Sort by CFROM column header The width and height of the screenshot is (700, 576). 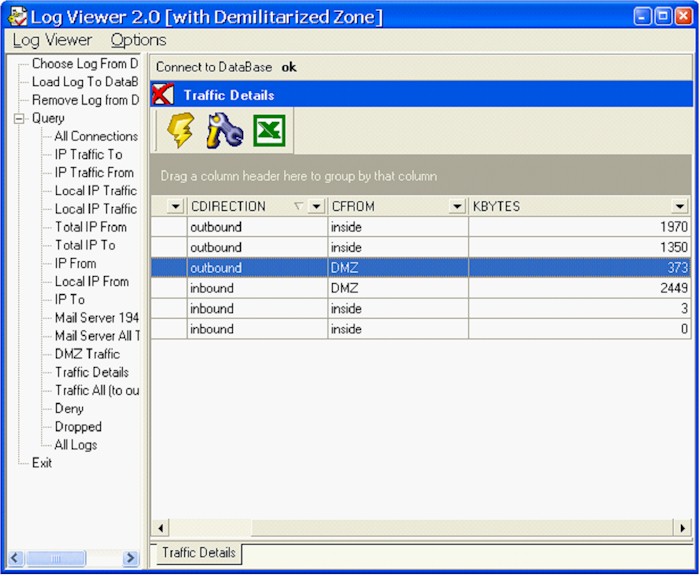click(x=353, y=206)
